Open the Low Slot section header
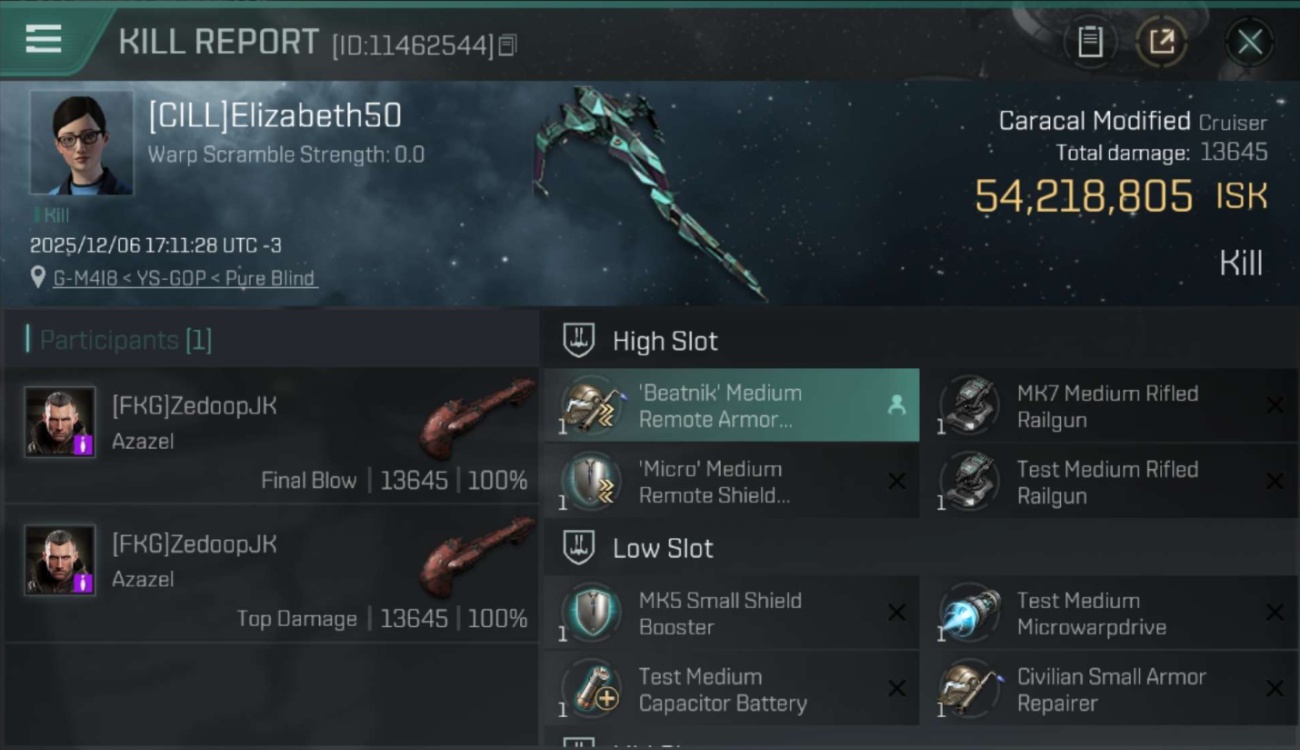 coord(920,548)
